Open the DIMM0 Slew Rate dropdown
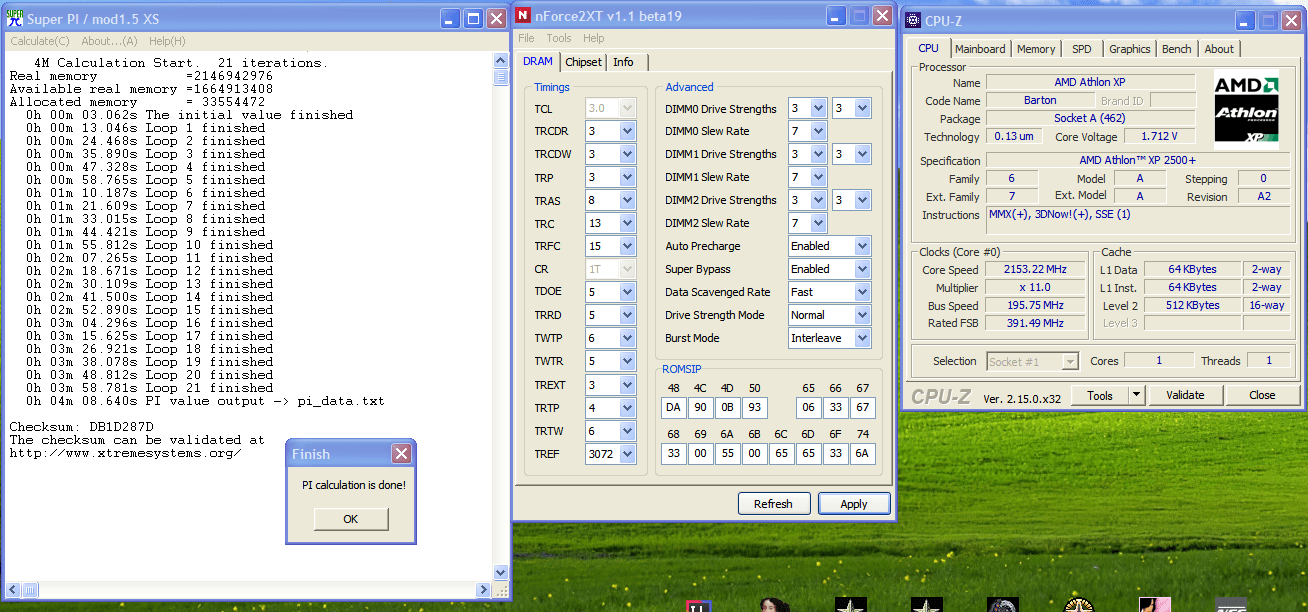This screenshot has height=612, width=1308. [818, 131]
